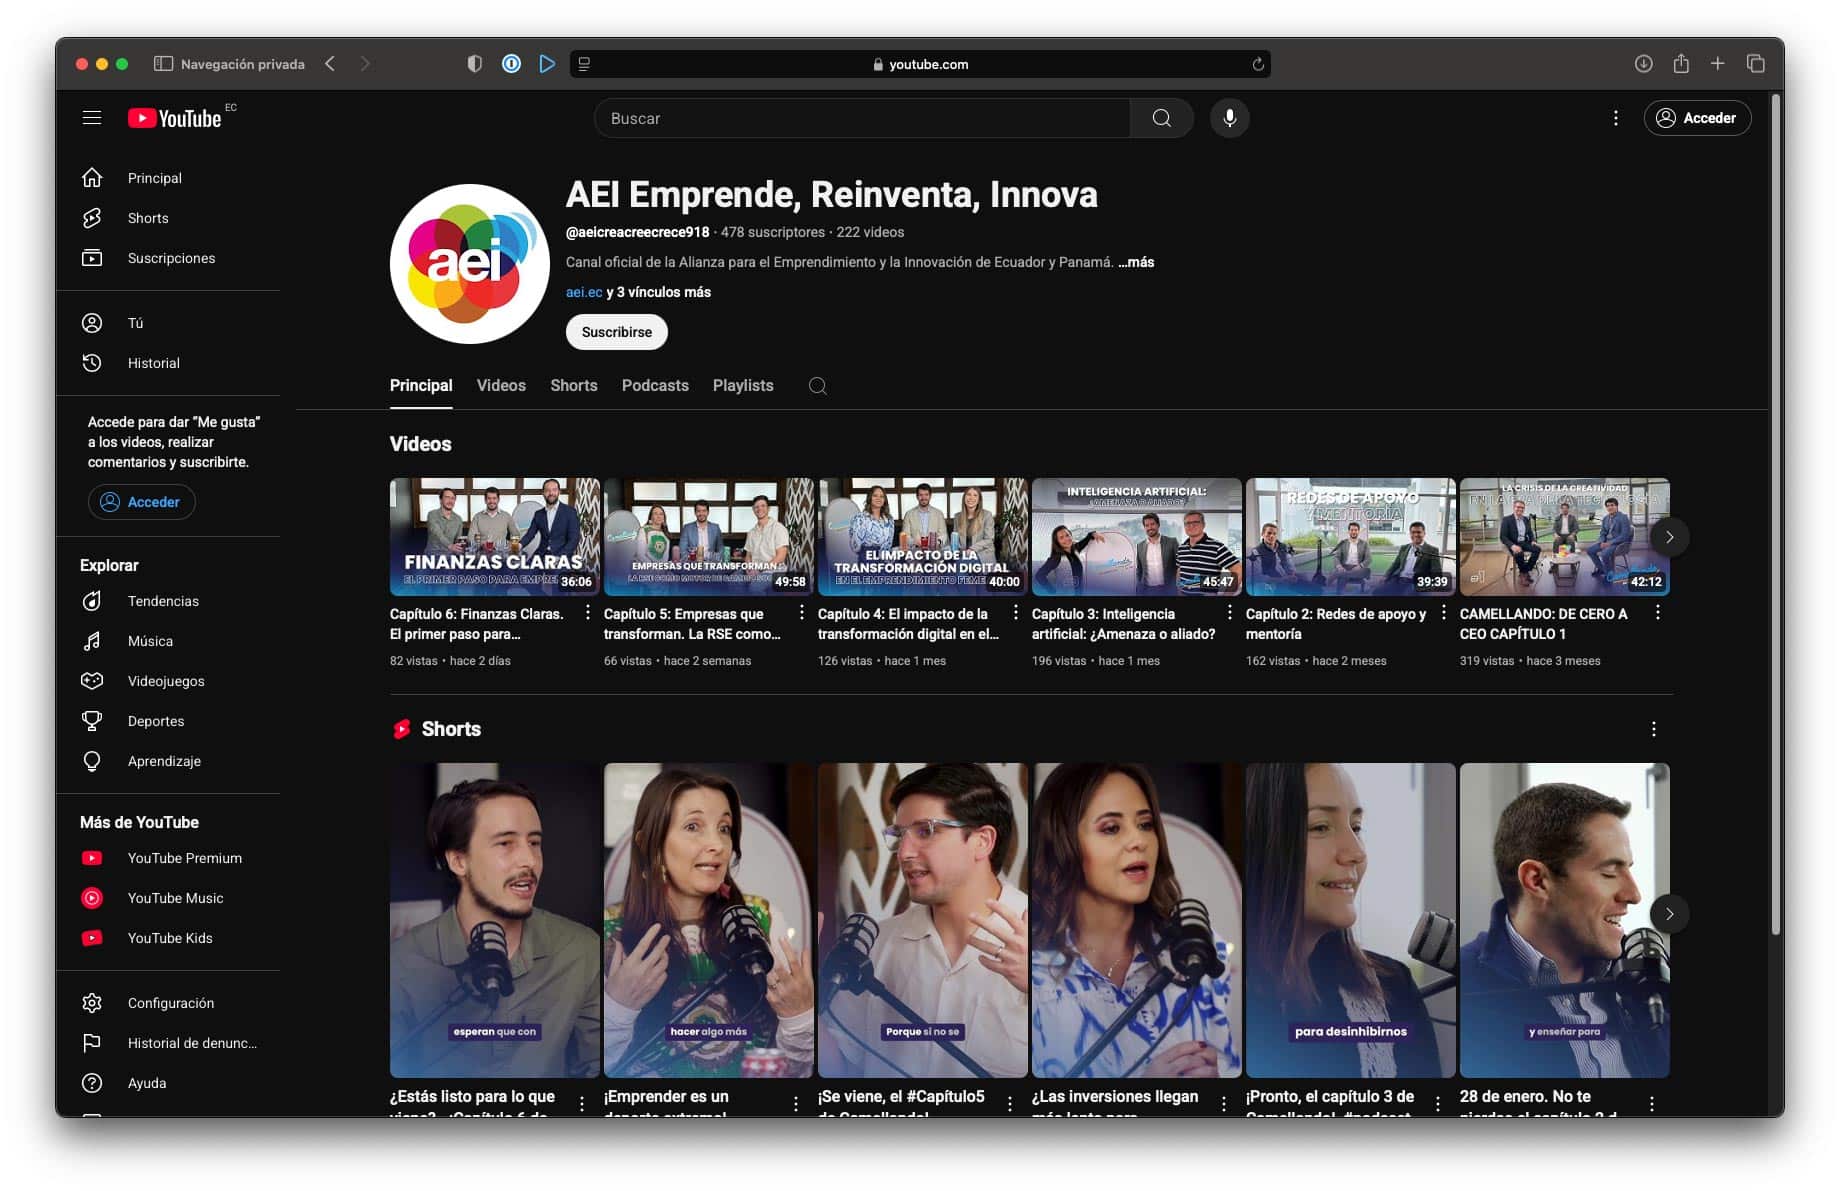This screenshot has height=1191, width=1840.
Task: Open options menu for Capítulo 6 video
Action: tap(587, 613)
